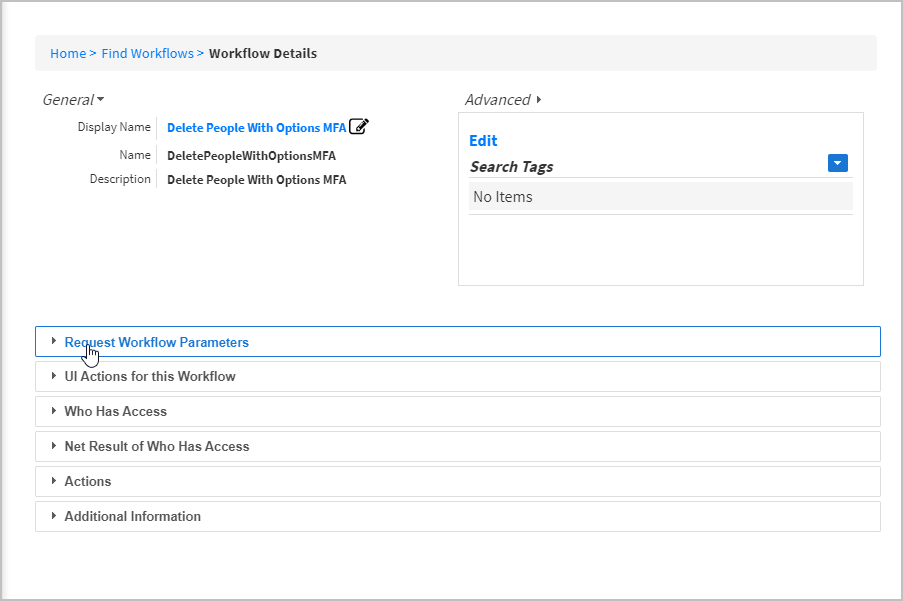The height and width of the screenshot is (601, 903).
Task: Collapse the General section
Action: [x=71, y=99]
